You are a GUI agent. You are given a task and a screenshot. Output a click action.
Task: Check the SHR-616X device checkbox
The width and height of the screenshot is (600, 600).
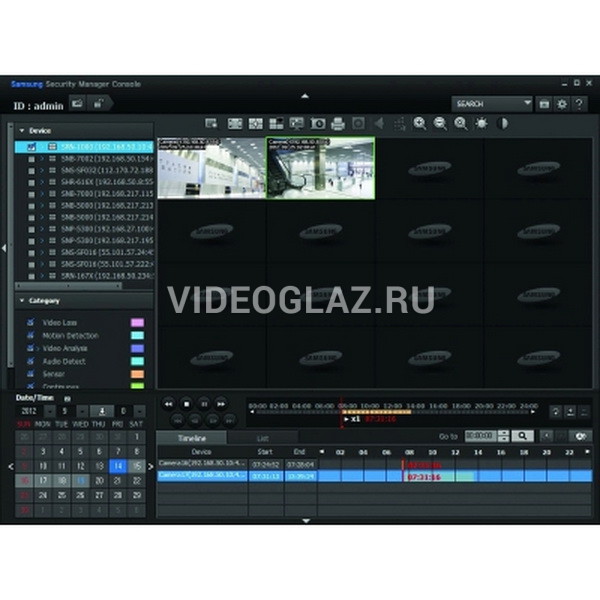click(32, 183)
